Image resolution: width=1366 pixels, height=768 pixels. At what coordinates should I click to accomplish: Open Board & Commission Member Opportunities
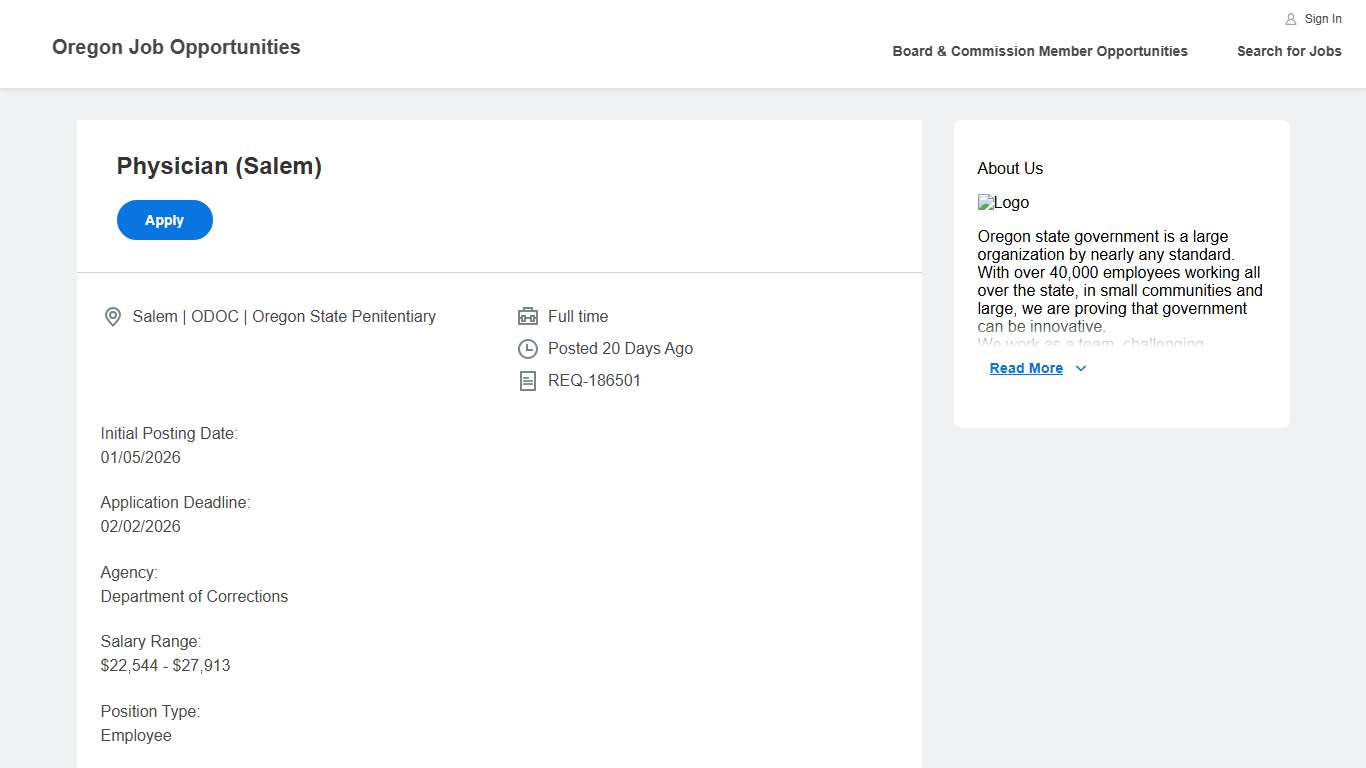[x=1040, y=51]
